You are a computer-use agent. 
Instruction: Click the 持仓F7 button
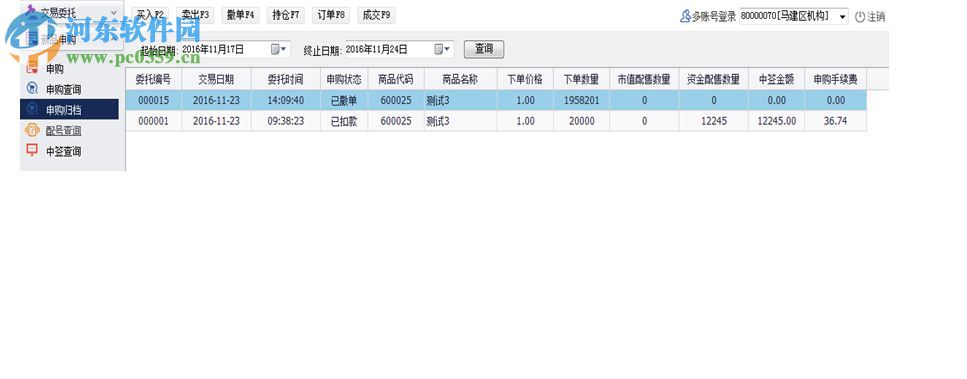[x=286, y=15]
